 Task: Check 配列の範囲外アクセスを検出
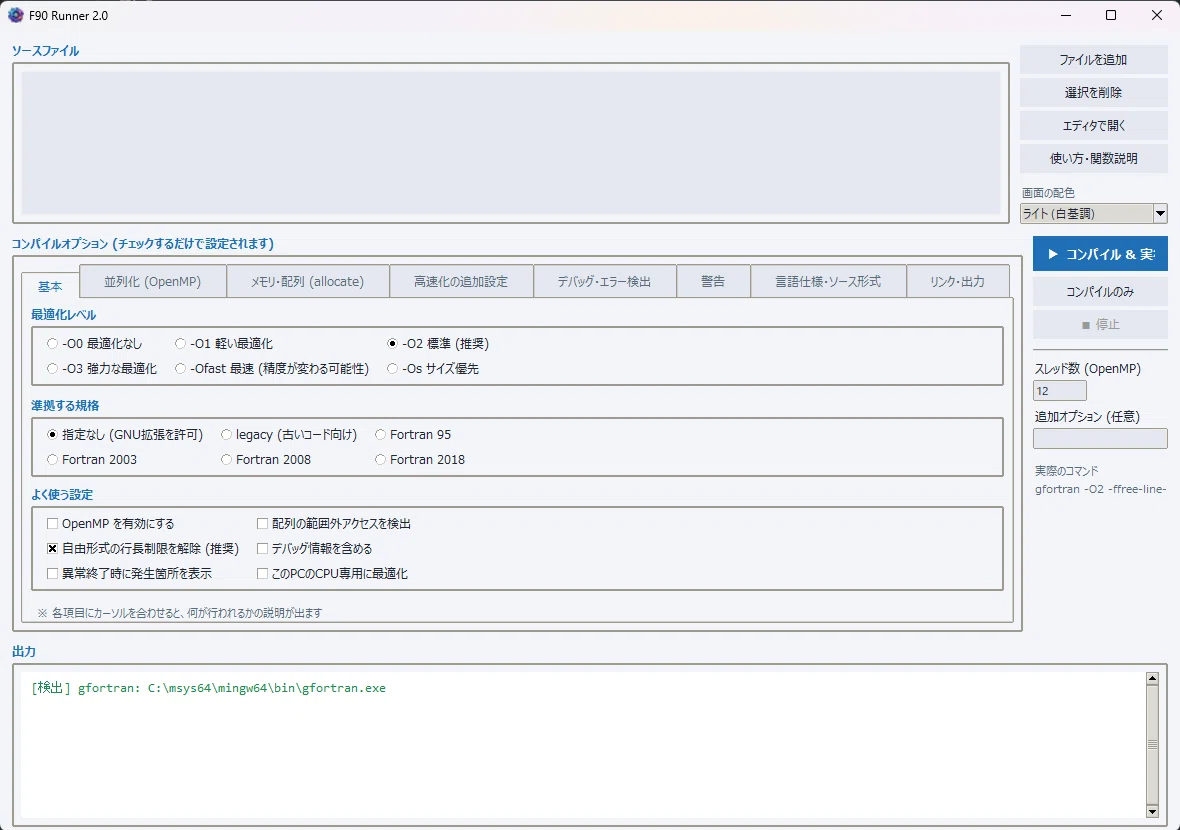(x=334, y=524)
